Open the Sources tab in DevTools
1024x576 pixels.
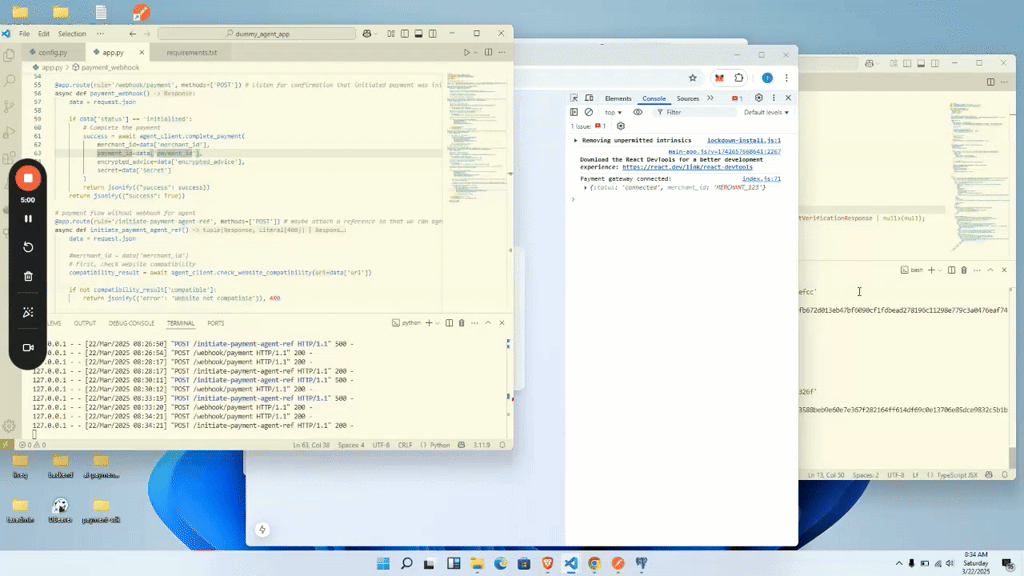(x=687, y=98)
